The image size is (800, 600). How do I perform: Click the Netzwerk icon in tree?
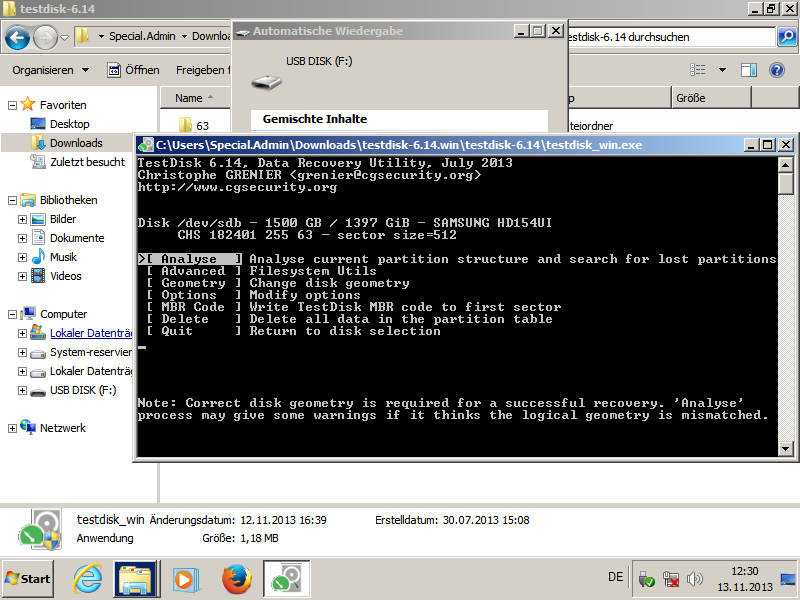(x=28, y=427)
